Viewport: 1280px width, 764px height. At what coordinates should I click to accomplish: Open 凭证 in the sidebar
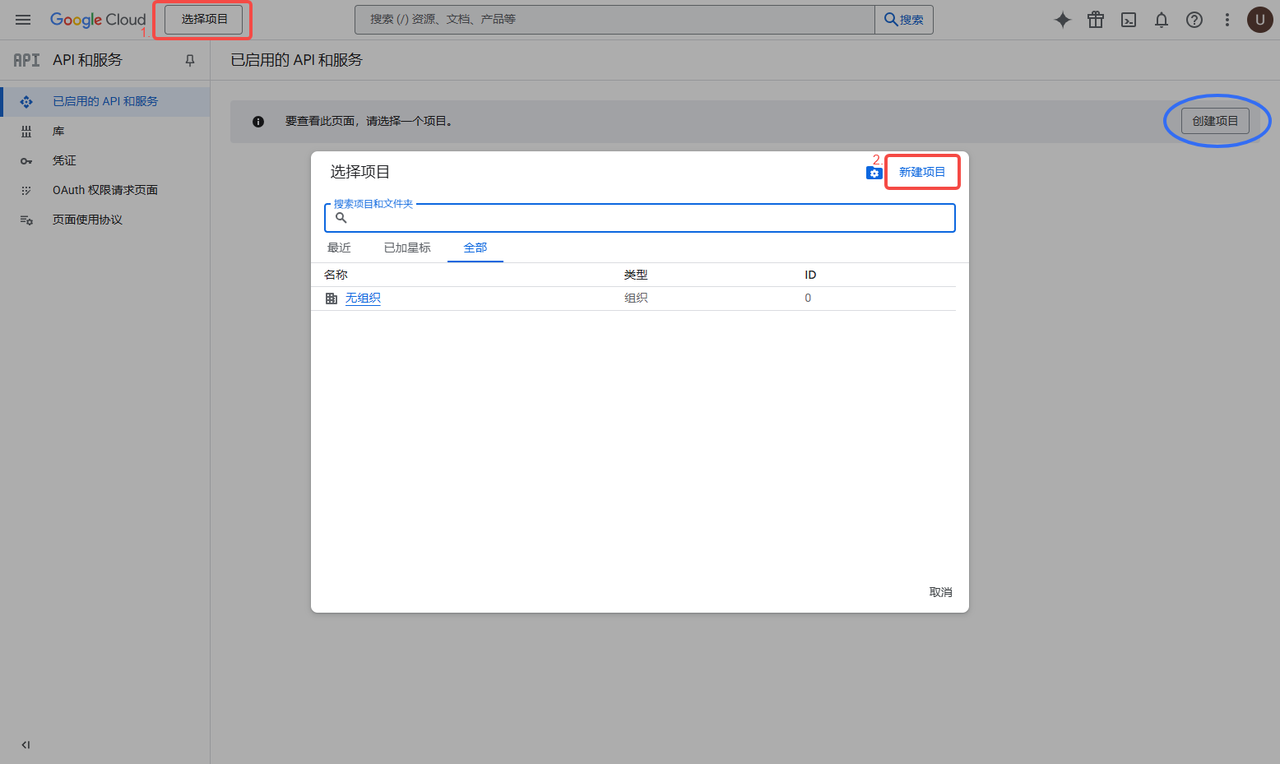coord(64,161)
